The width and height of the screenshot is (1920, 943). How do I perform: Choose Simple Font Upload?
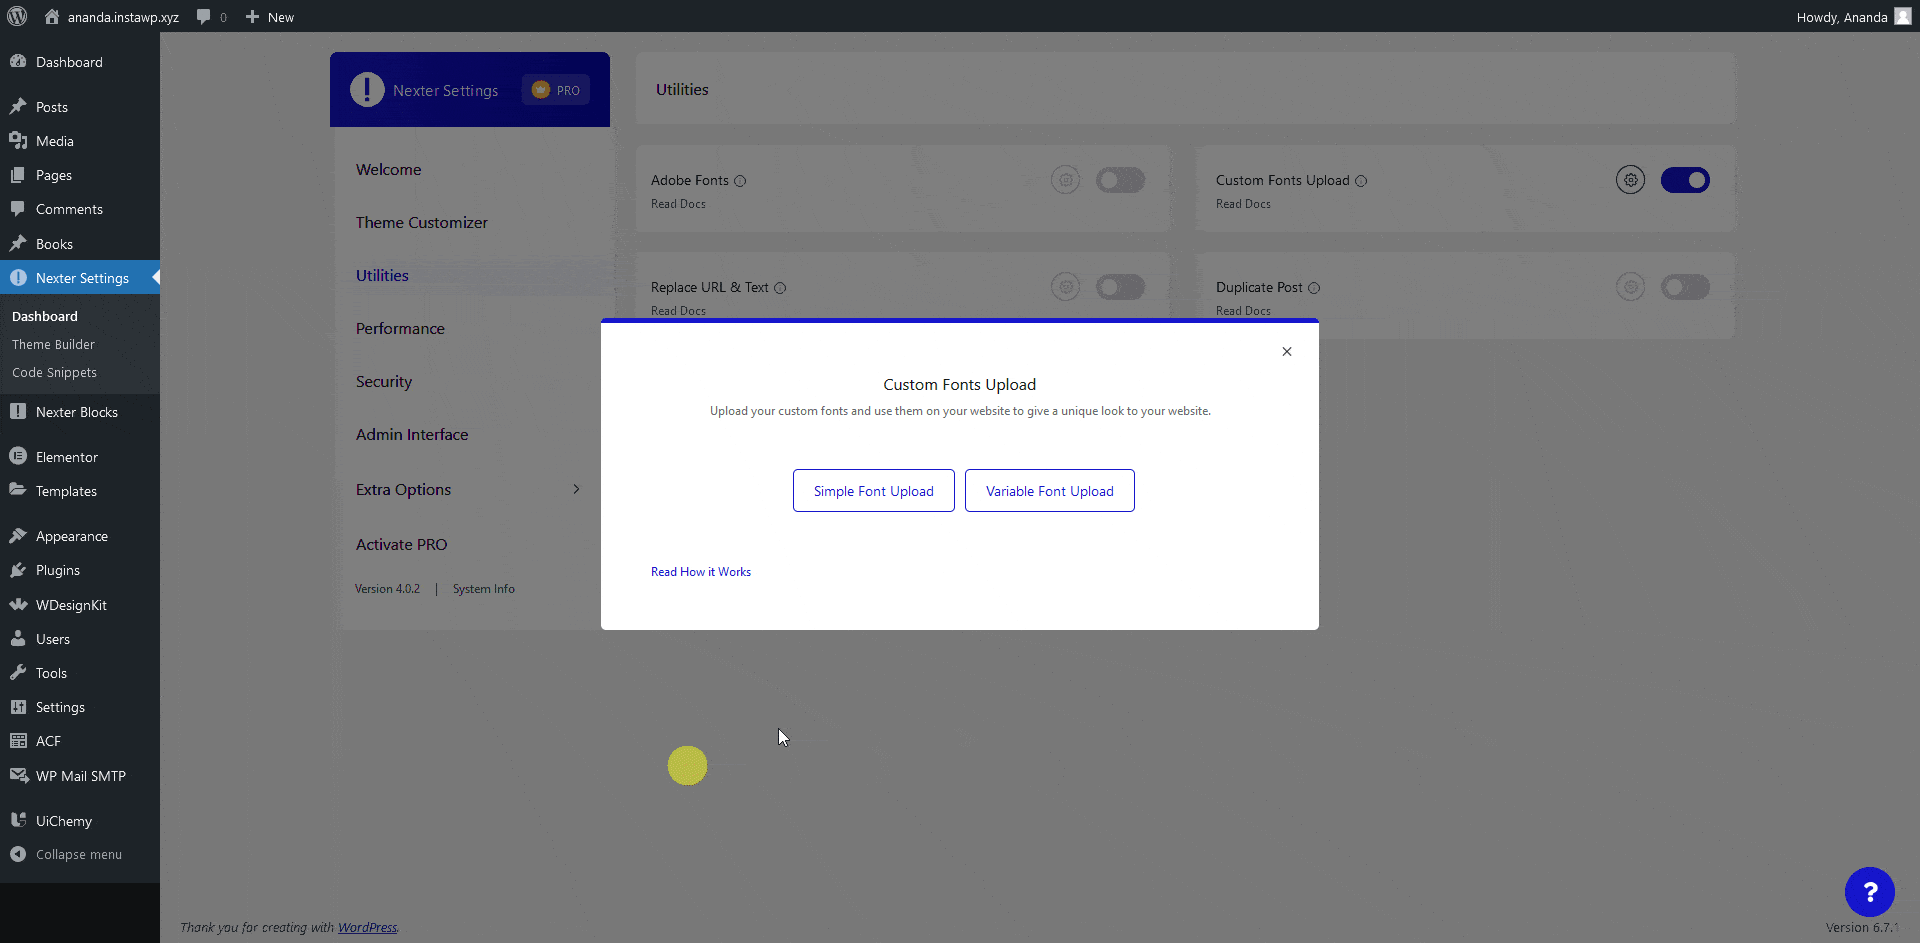[x=873, y=491]
